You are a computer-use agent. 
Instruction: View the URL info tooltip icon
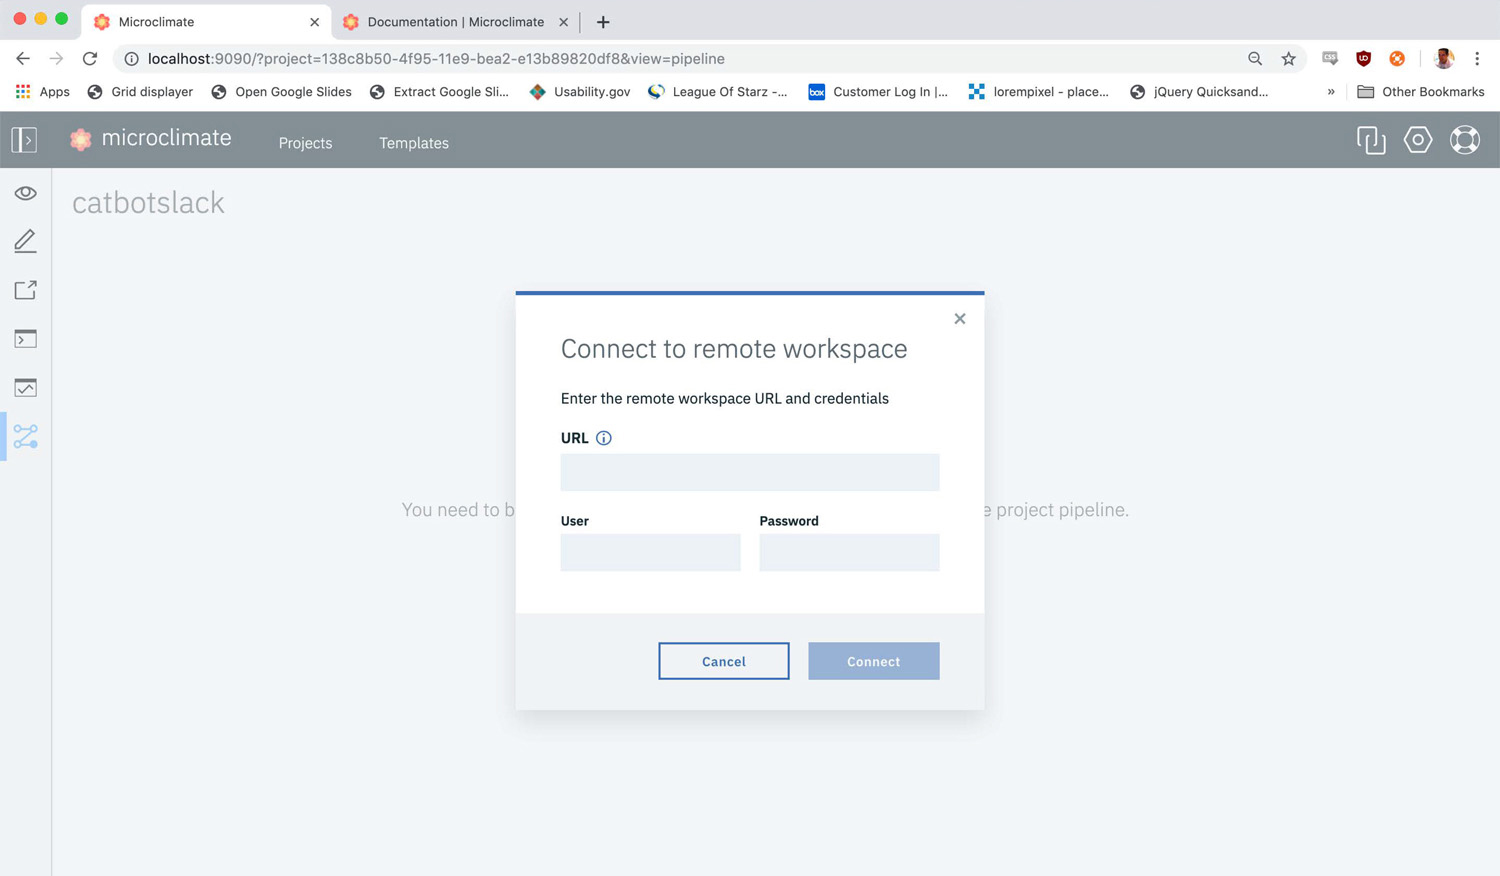(603, 437)
